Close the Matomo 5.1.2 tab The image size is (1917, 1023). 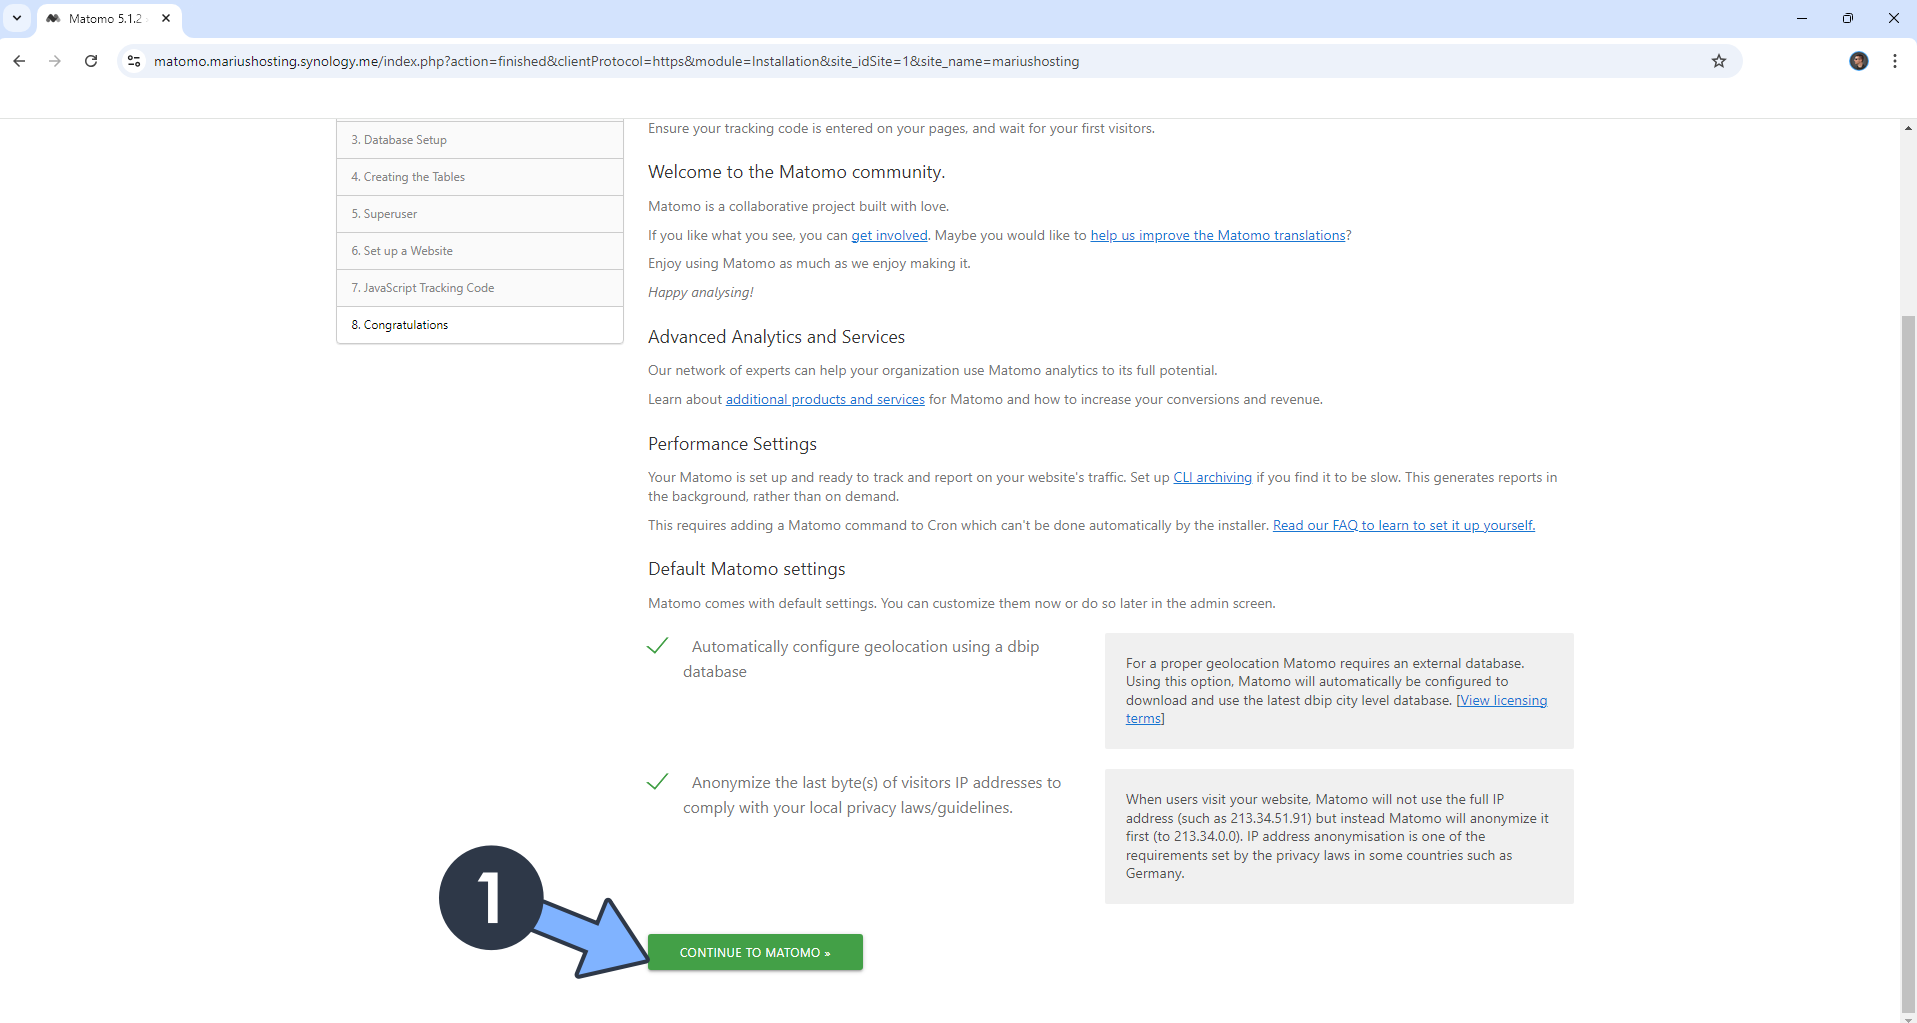166,18
